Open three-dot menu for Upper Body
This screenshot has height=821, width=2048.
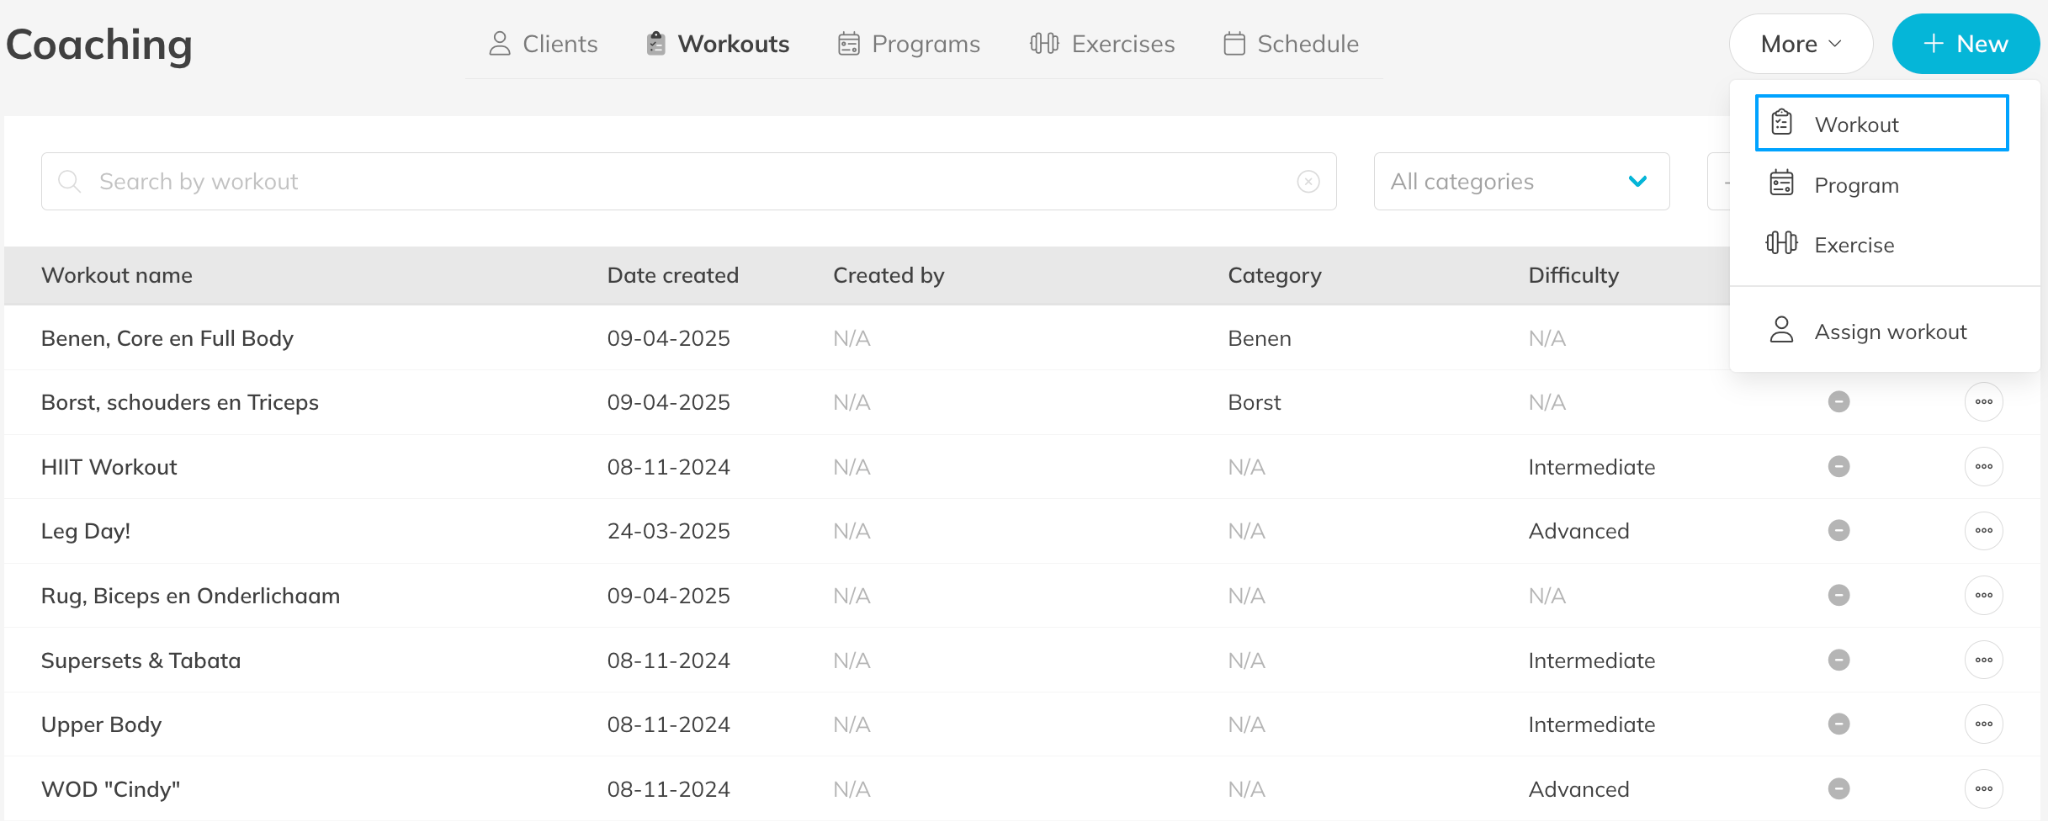click(x=1983, y=724)
